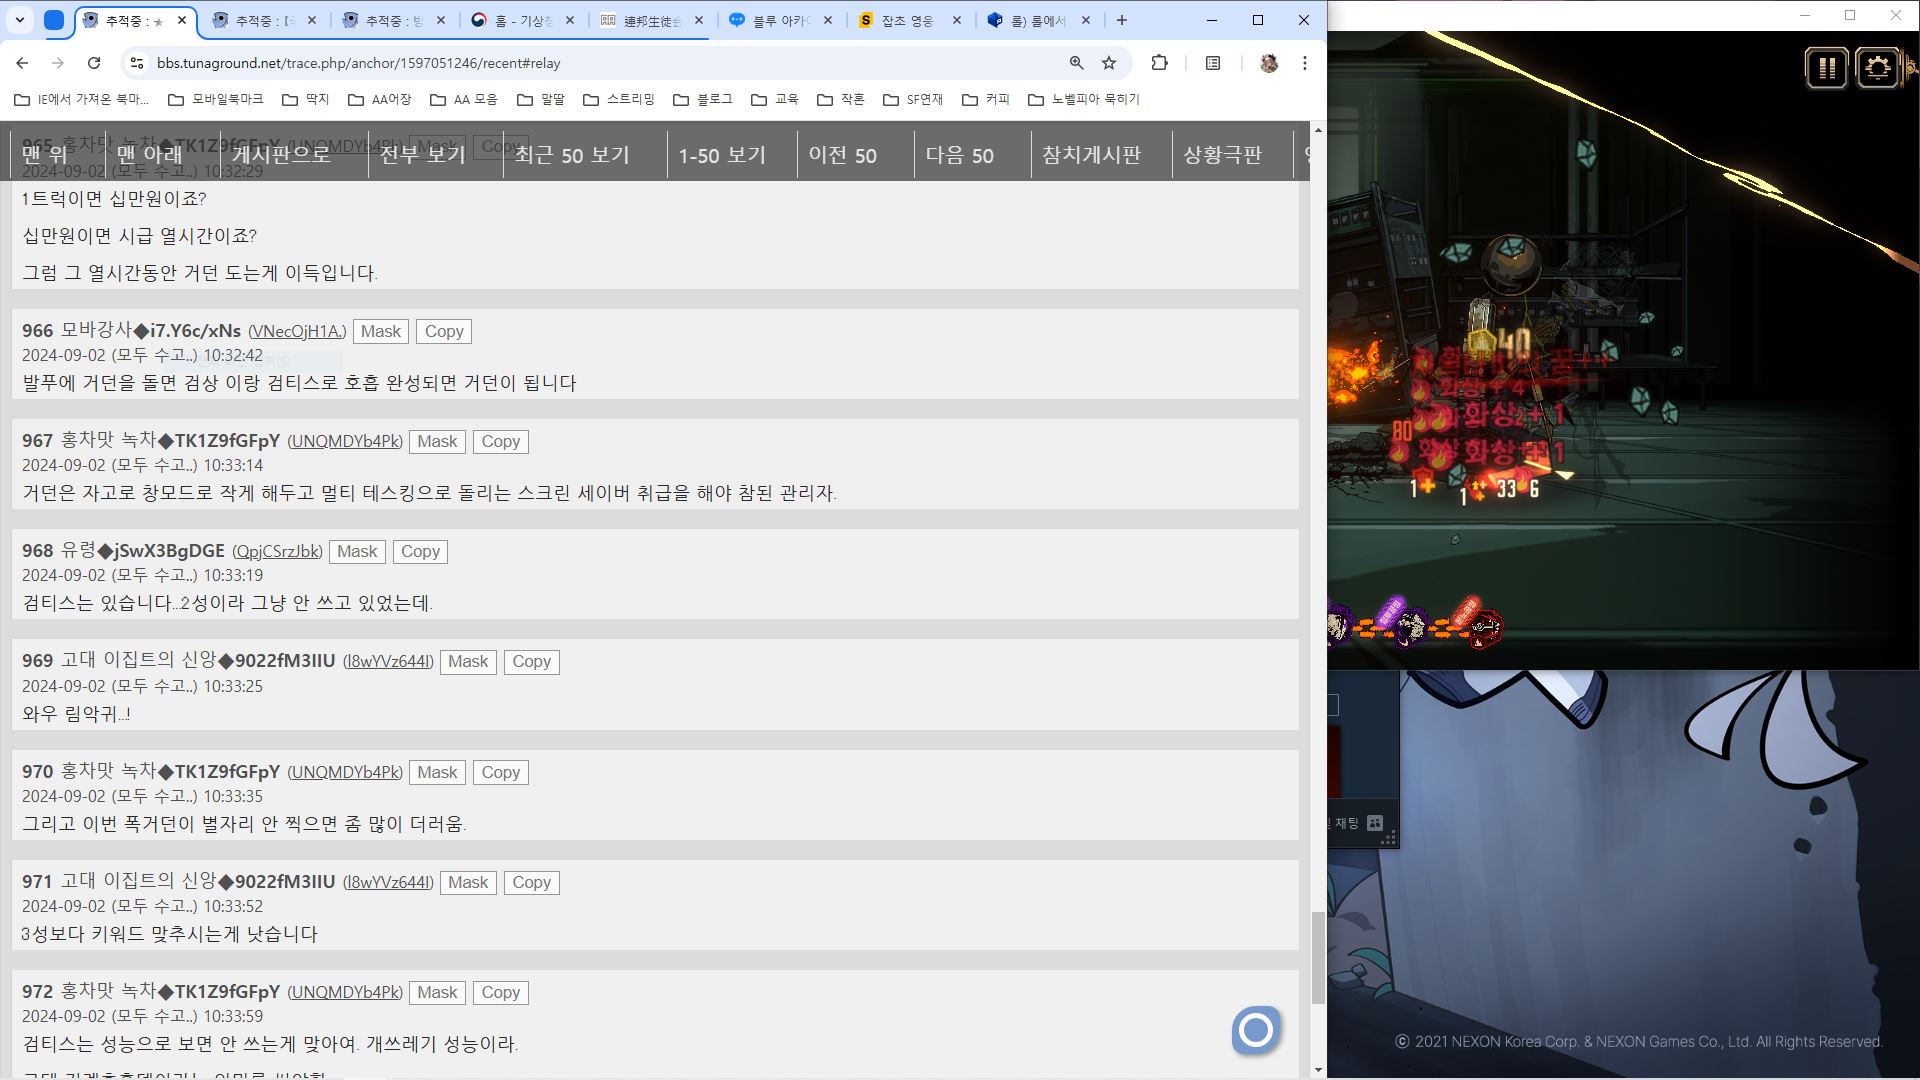This screenshot has height=1080, width=1920.
Task: Open the Chrome profile avatar
Action: point(1268,63)
